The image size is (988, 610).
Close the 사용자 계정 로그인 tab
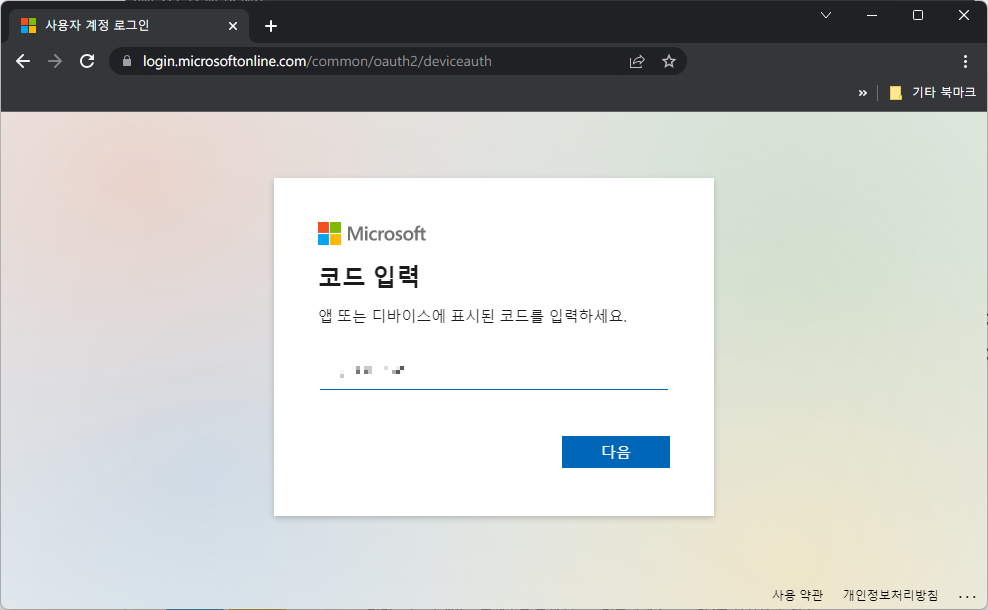pos(233,26)
